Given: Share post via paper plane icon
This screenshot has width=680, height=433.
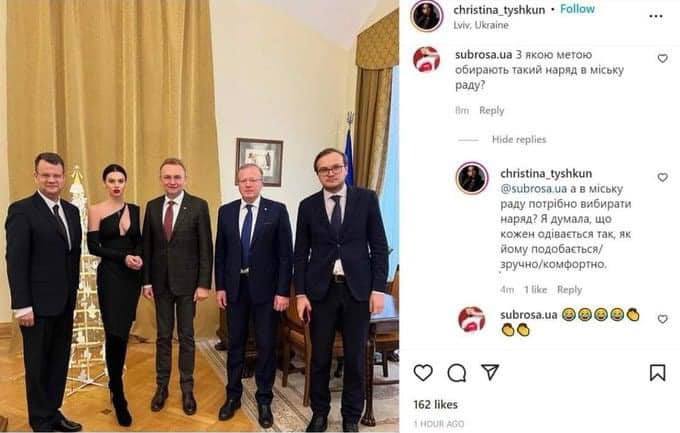Looking at the screenshot, I should coord(490,372).
